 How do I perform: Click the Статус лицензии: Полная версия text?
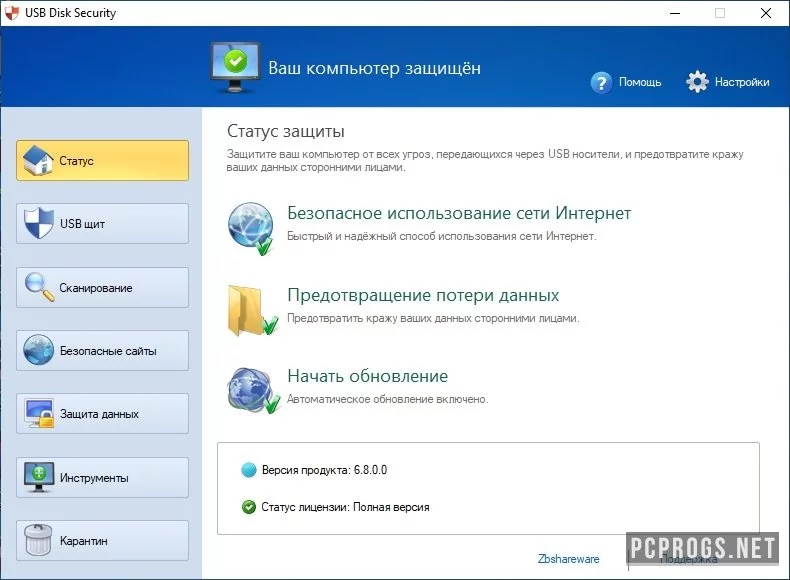pyautogui.click(x=345, y=507)
